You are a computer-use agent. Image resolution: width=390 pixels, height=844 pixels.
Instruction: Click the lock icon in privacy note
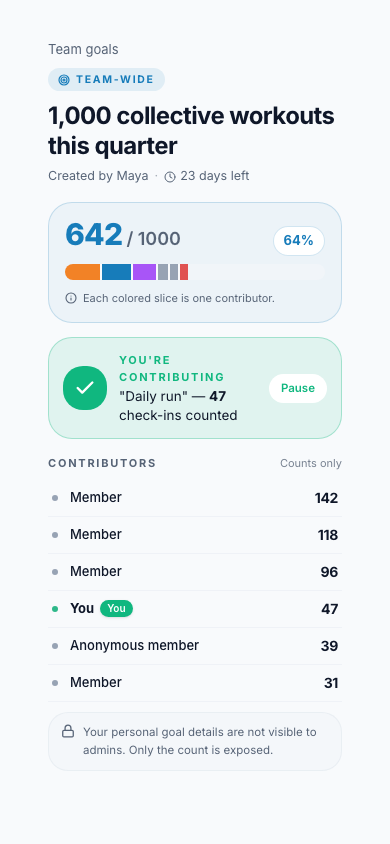[x=68, y=731]
